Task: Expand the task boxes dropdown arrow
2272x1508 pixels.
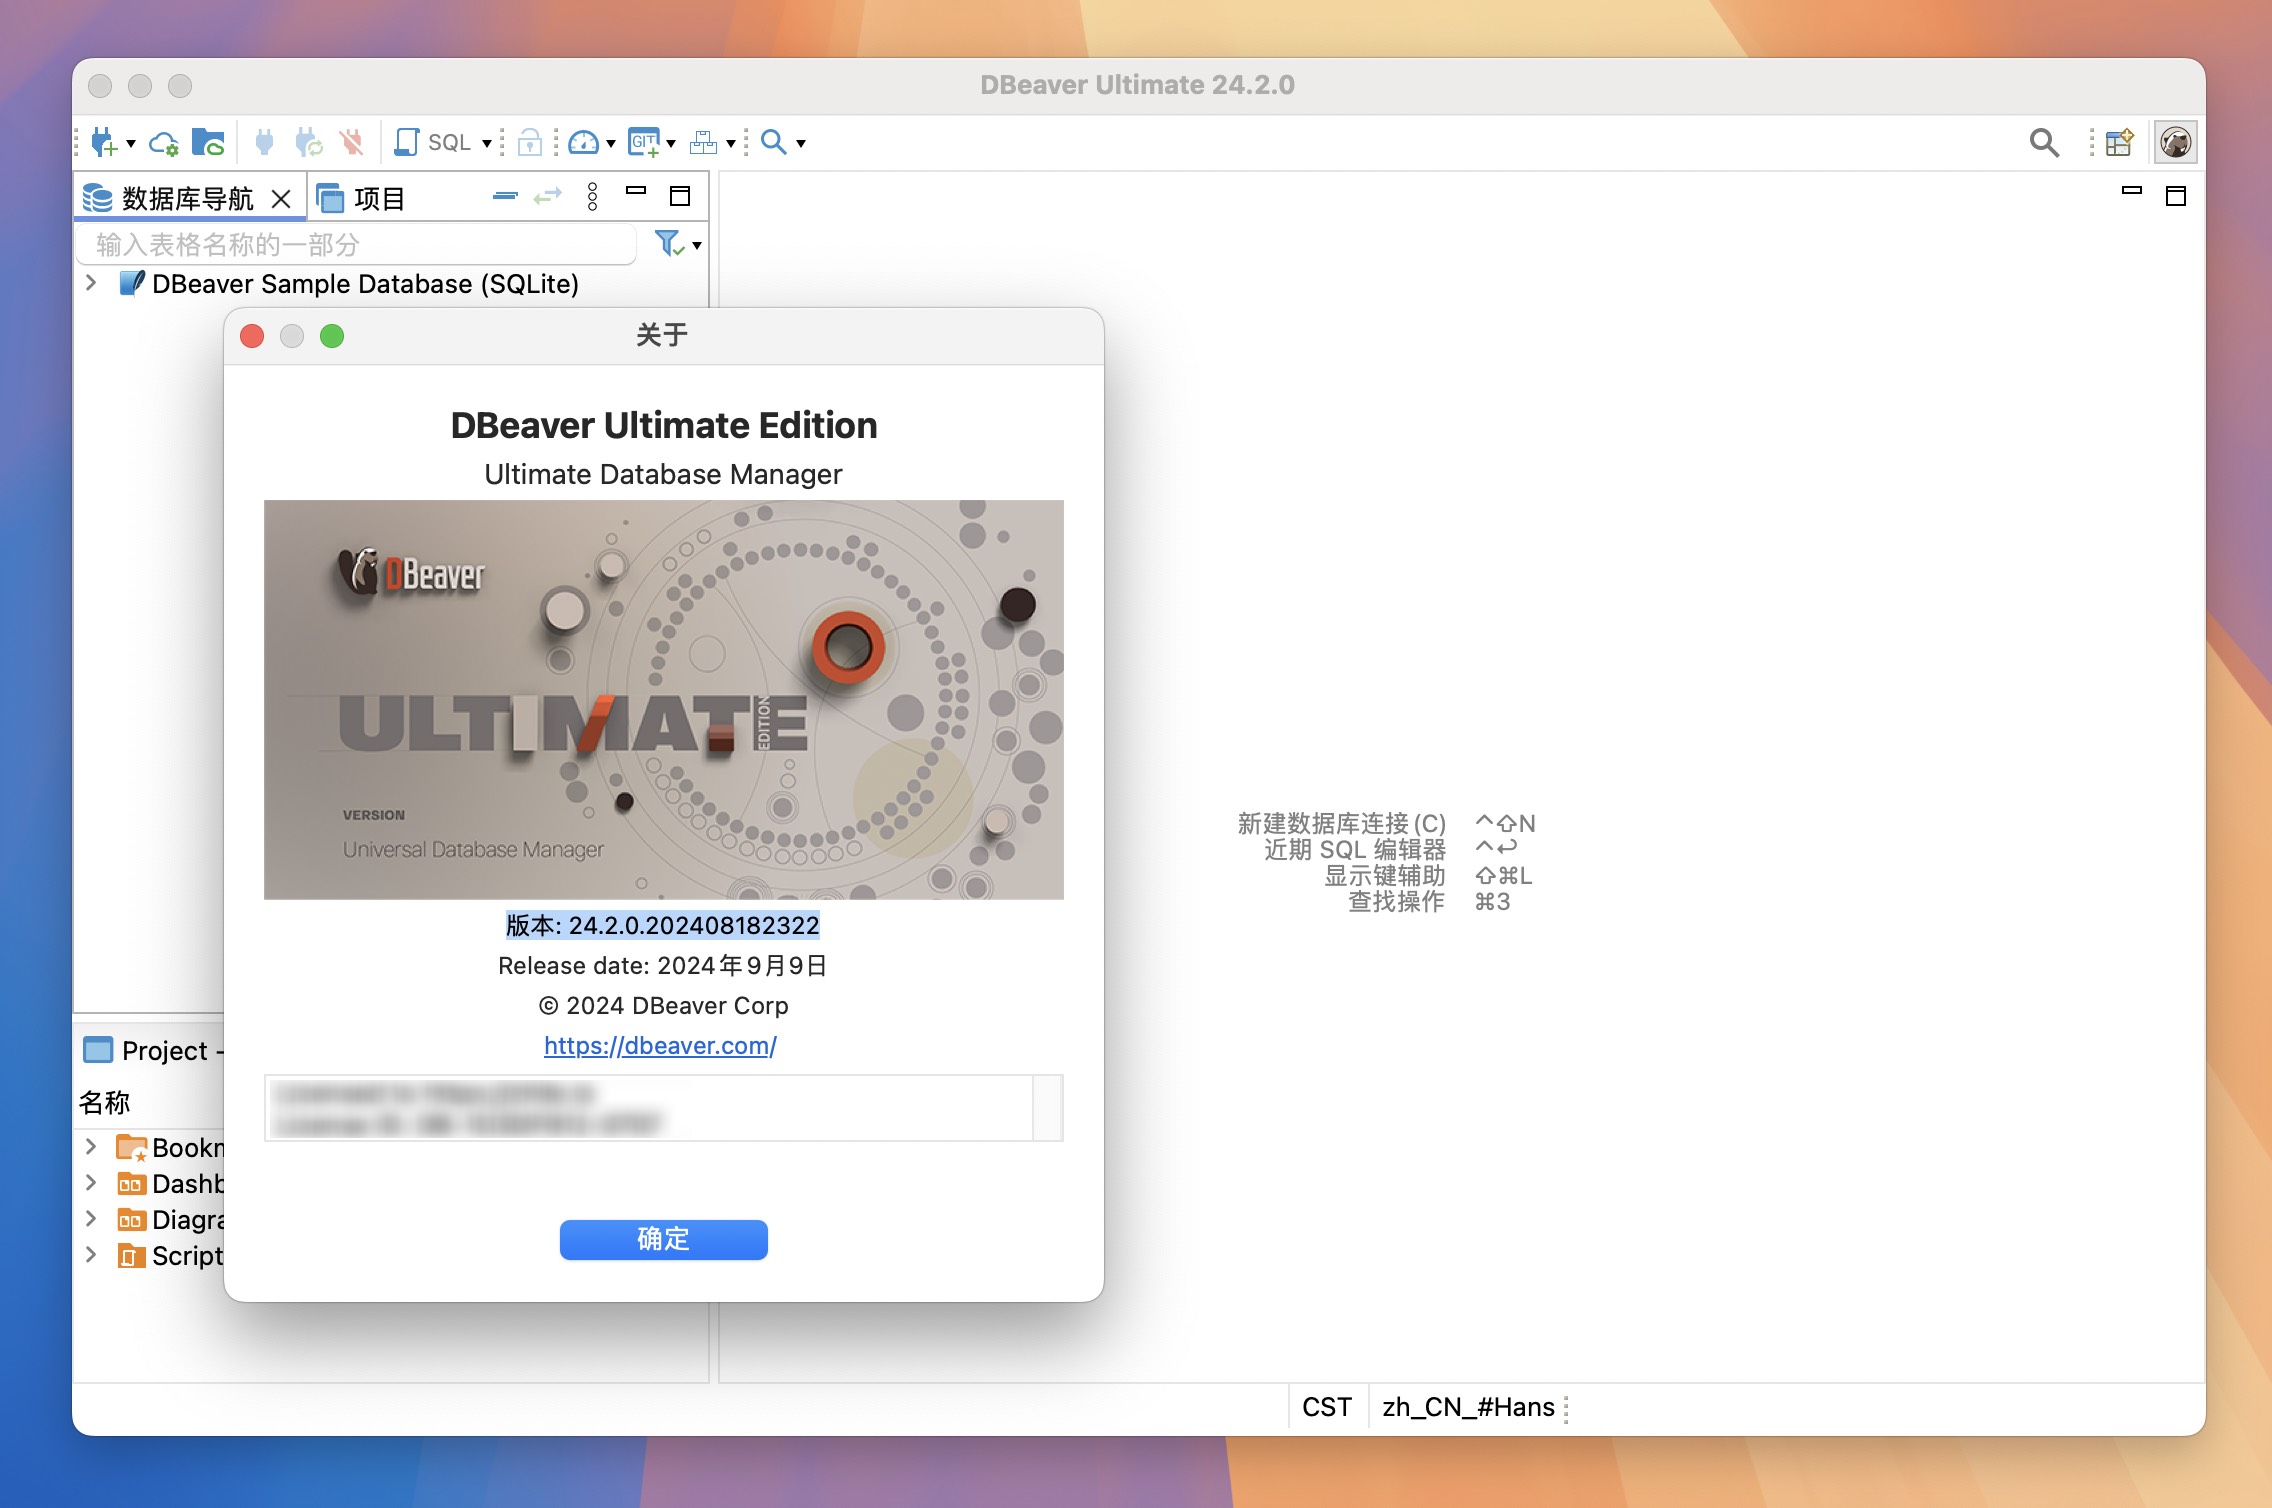Action: [x=731, y=144]
